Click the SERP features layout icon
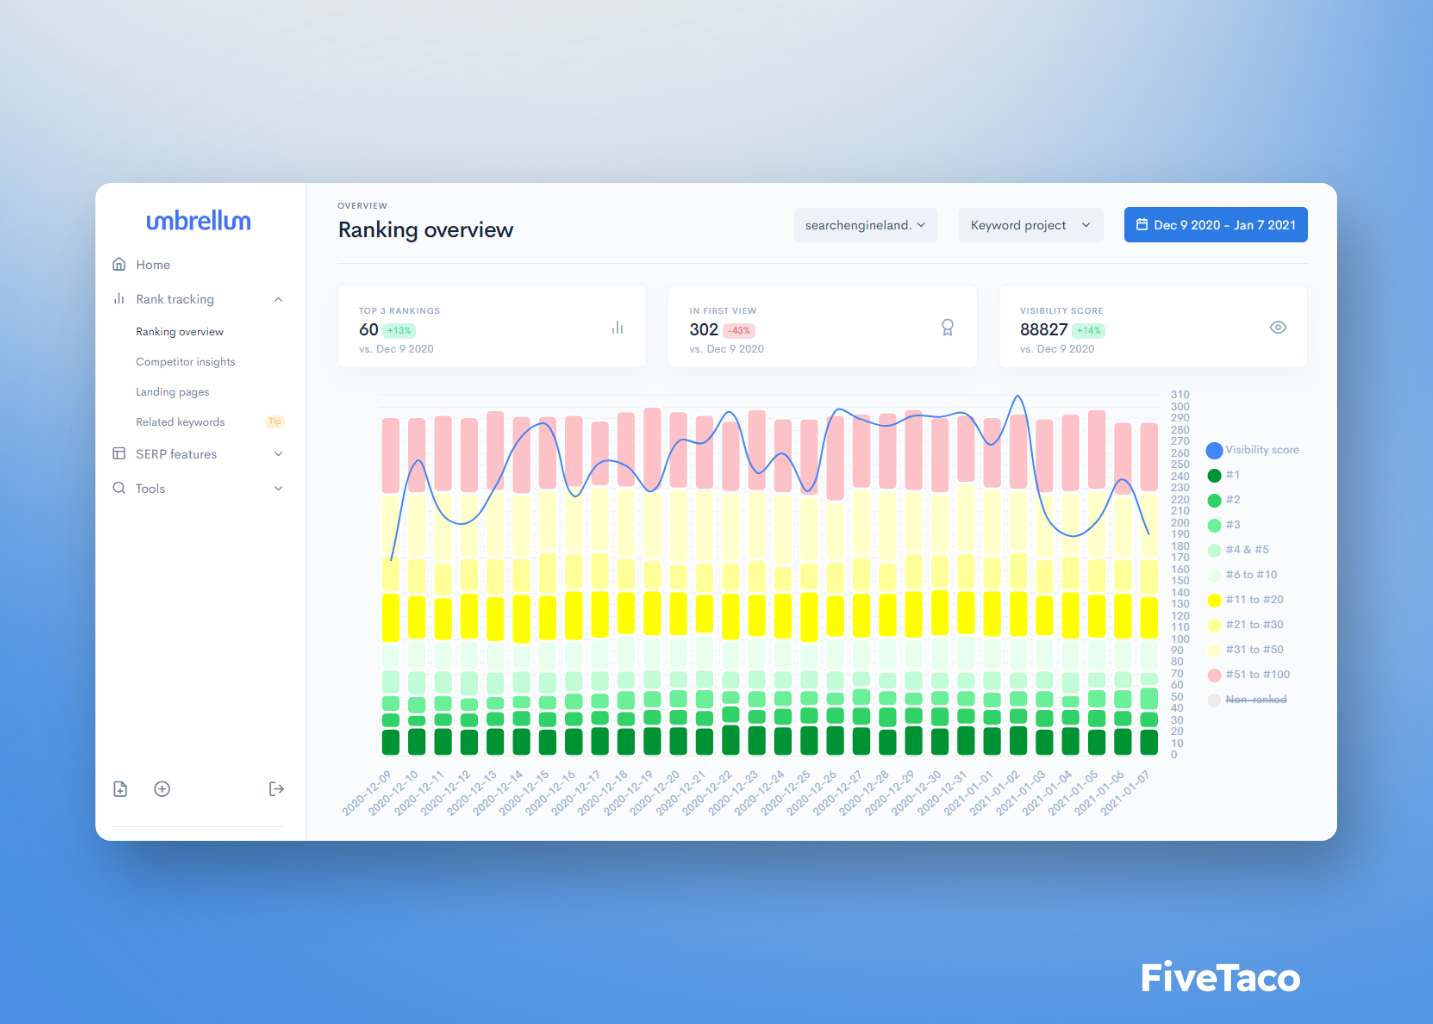The image size is (1433, 1024). click(x=119, y=454)
